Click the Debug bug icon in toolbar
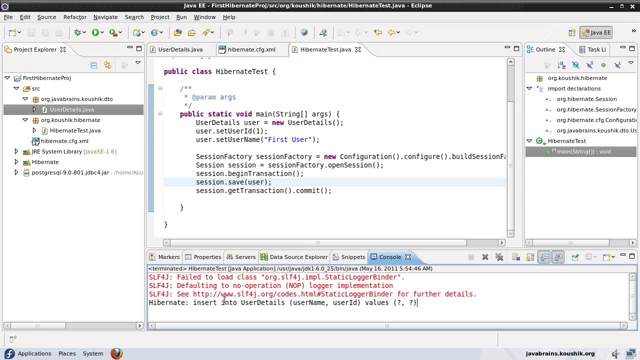The height and width of the screenshot is (360, 640). 77,33
